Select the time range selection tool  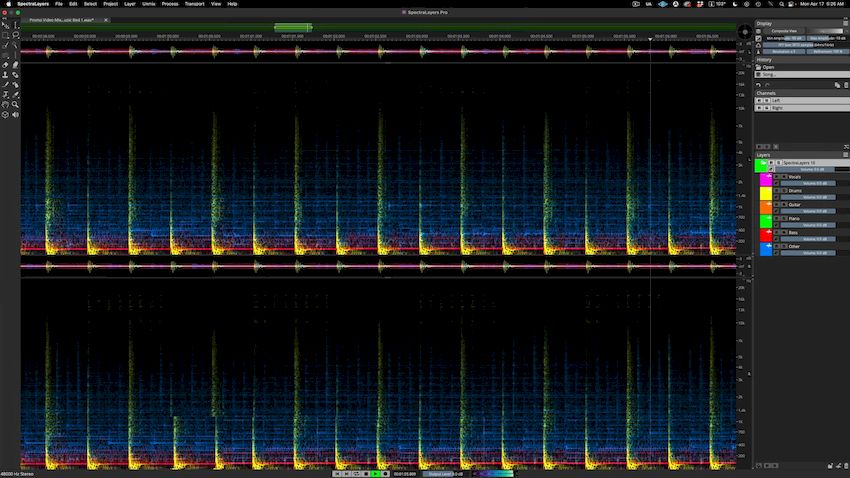point(15,25)
